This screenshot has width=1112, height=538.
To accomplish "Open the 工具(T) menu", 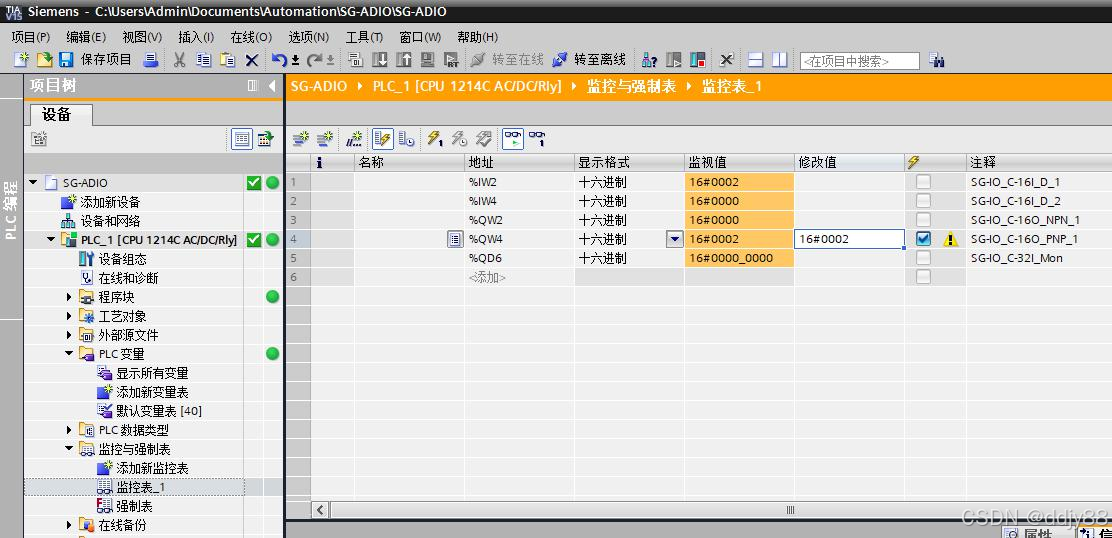I will (364, 37).
